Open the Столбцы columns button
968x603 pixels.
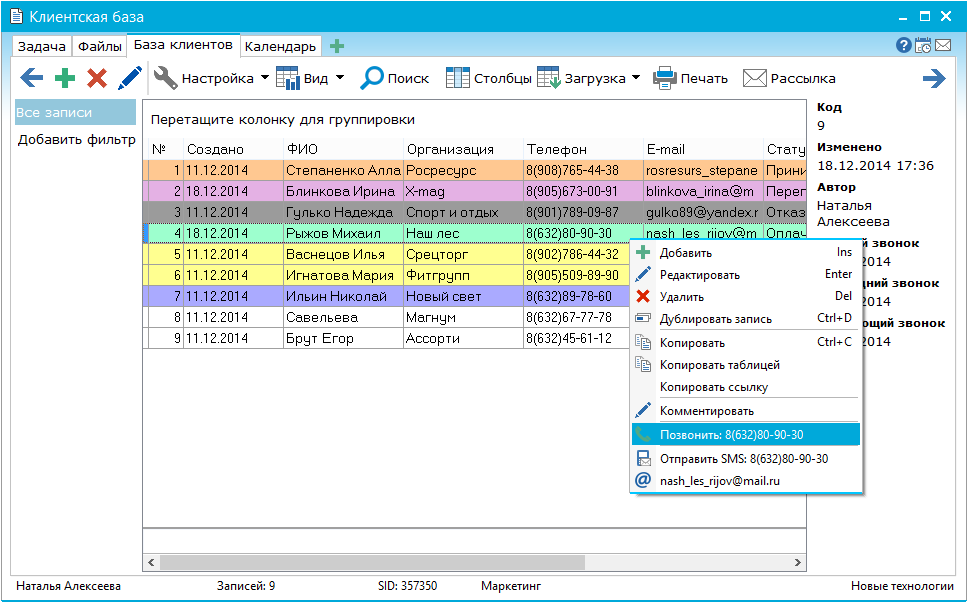(488, 78)
